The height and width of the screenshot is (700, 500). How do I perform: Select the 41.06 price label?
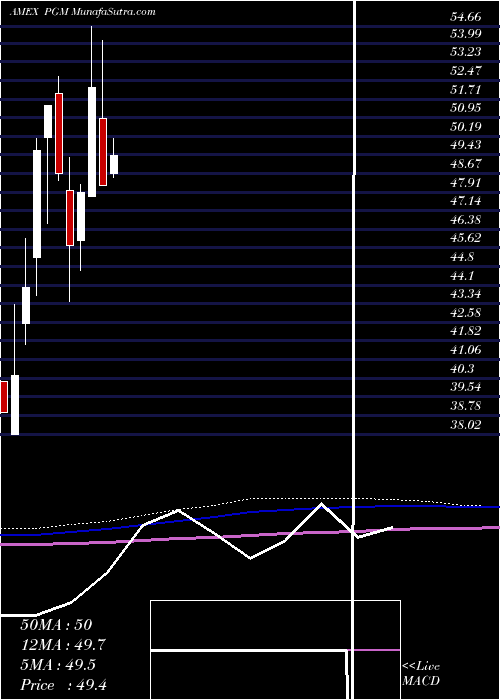(x=466, y=350)
